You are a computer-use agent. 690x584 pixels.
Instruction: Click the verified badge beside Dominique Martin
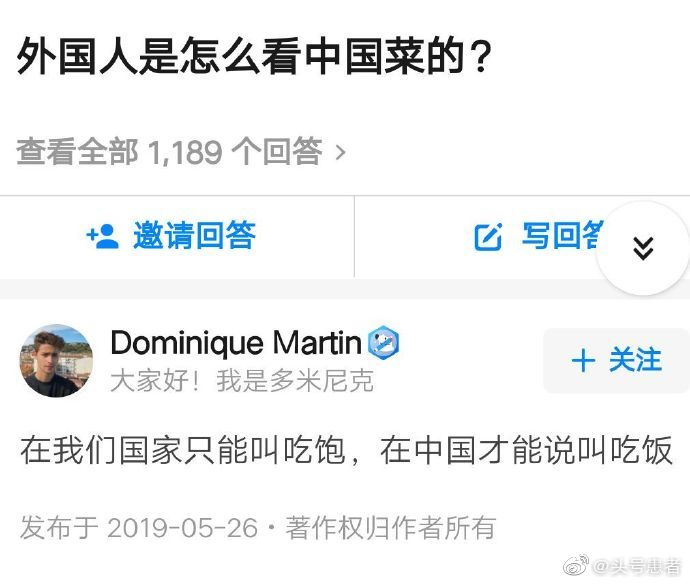click(x=383, y=343)
